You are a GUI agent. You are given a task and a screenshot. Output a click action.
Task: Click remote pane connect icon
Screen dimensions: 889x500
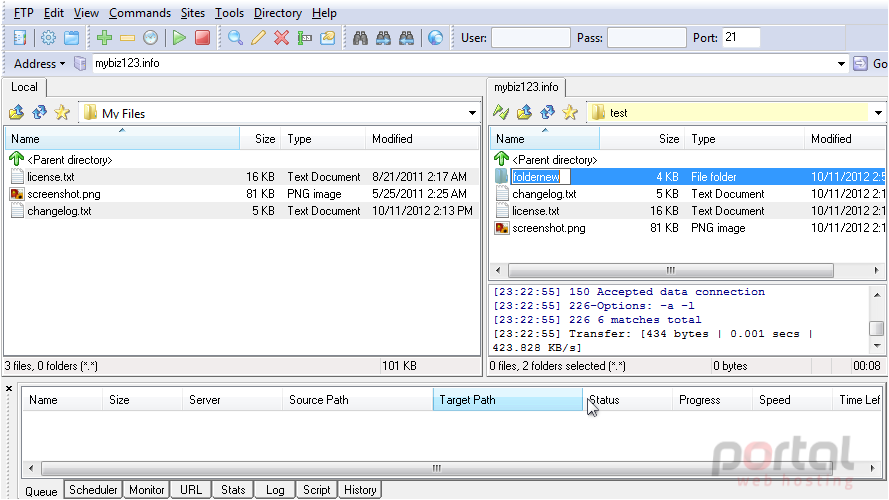click(501, 112)
